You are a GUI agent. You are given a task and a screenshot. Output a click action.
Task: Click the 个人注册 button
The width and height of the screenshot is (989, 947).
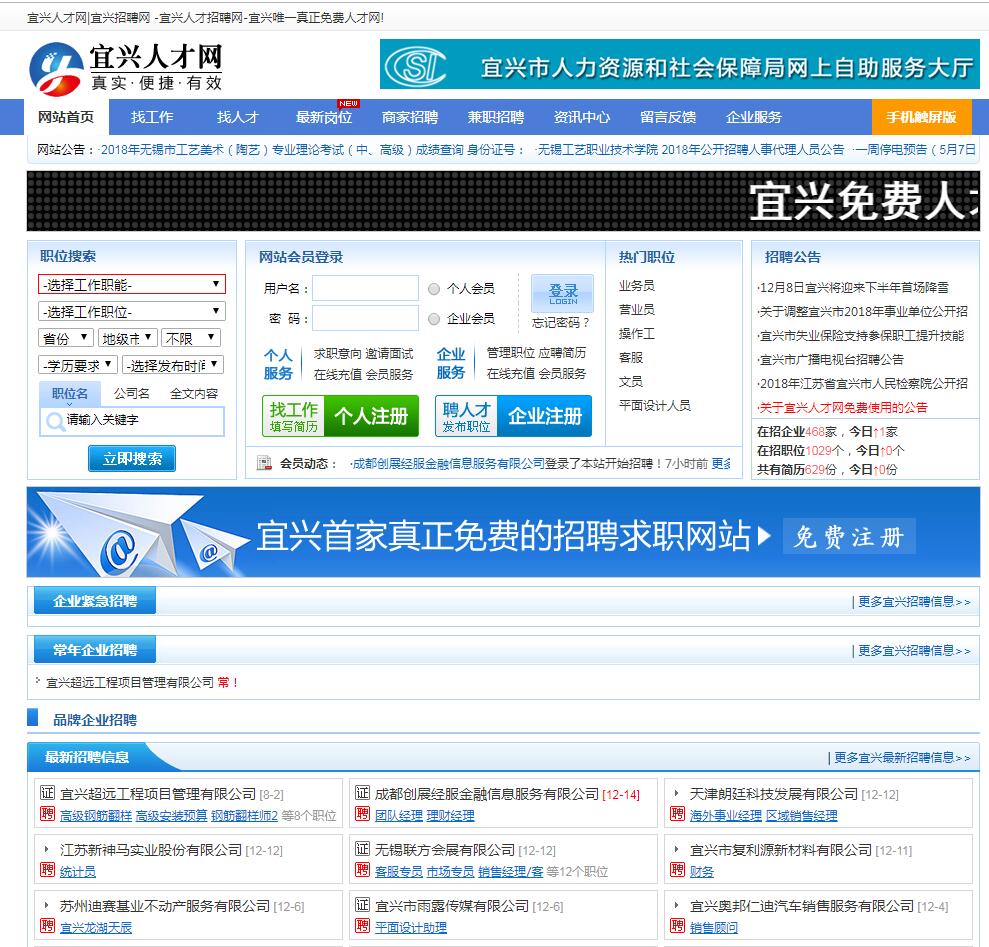pyautogui.click(x=341, y=416)
